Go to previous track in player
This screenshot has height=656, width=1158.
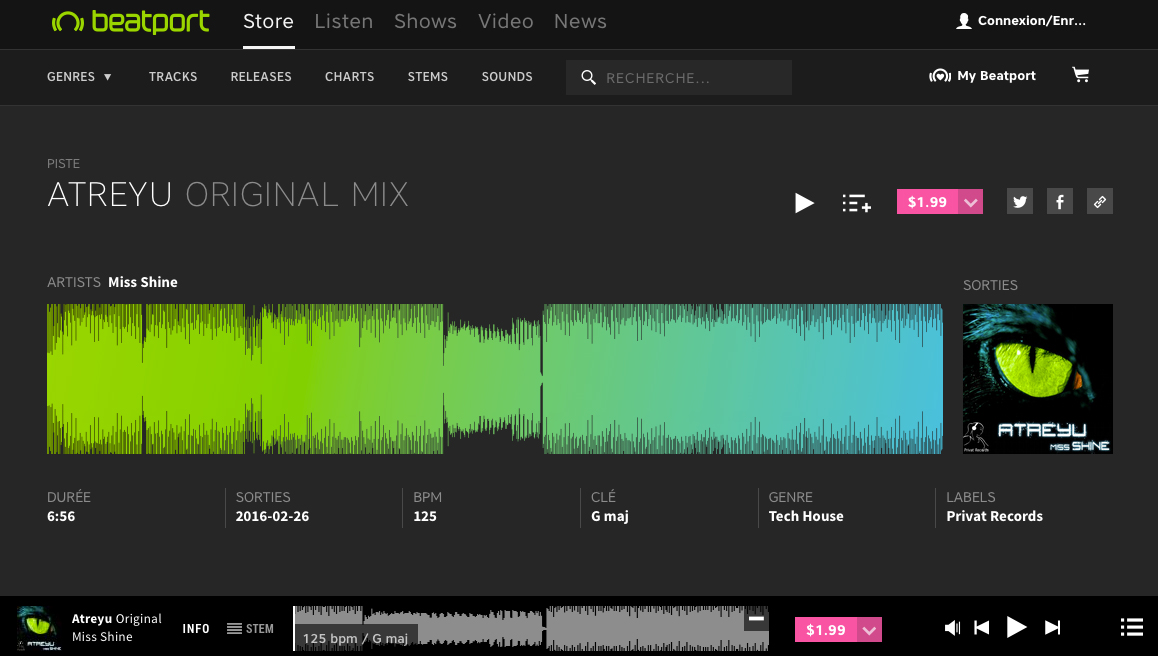click(982, 628)
